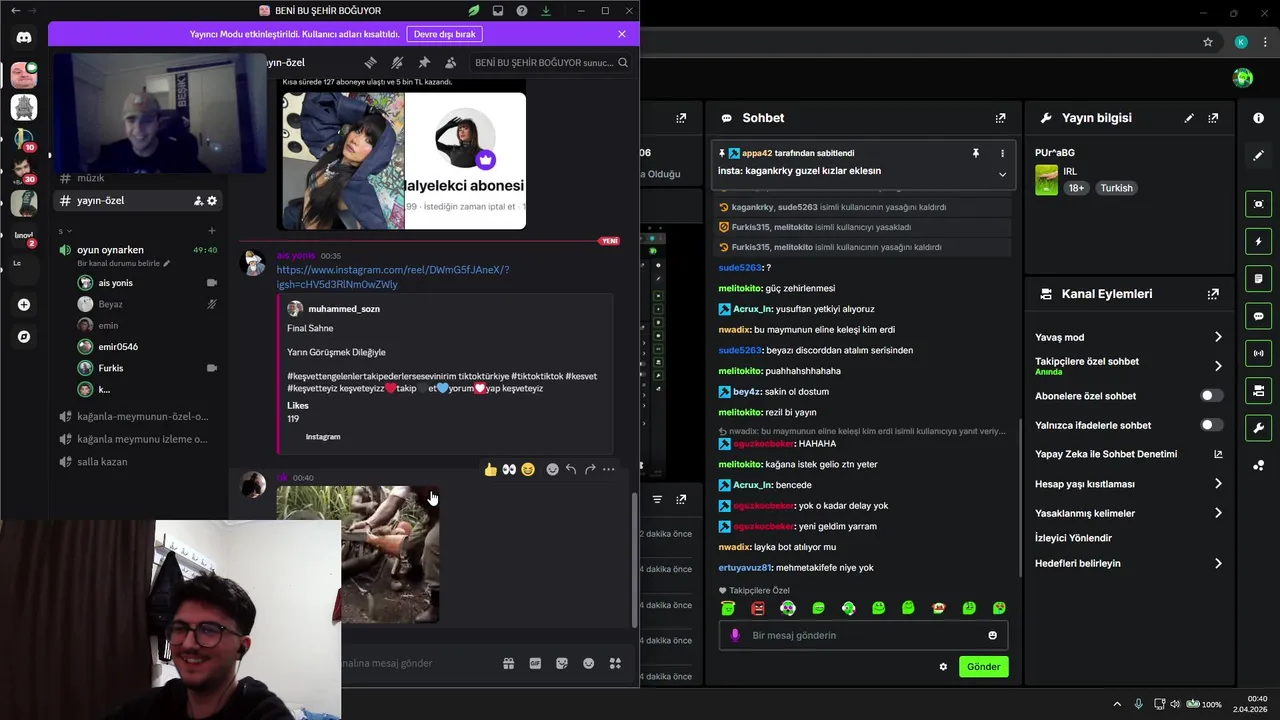Open the threads icon in channel header
This screenshot has width=1280, height=720.
370,62
